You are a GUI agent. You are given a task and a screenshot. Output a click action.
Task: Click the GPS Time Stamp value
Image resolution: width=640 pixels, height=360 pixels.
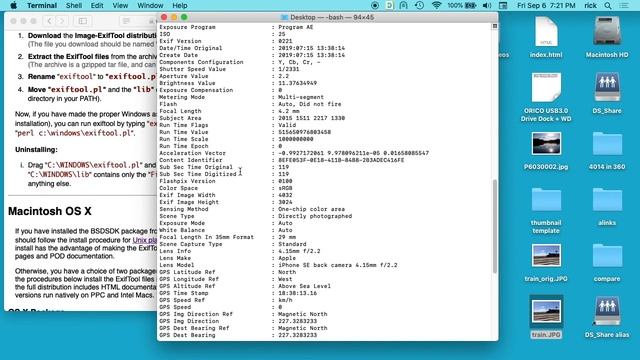point(298,293)
